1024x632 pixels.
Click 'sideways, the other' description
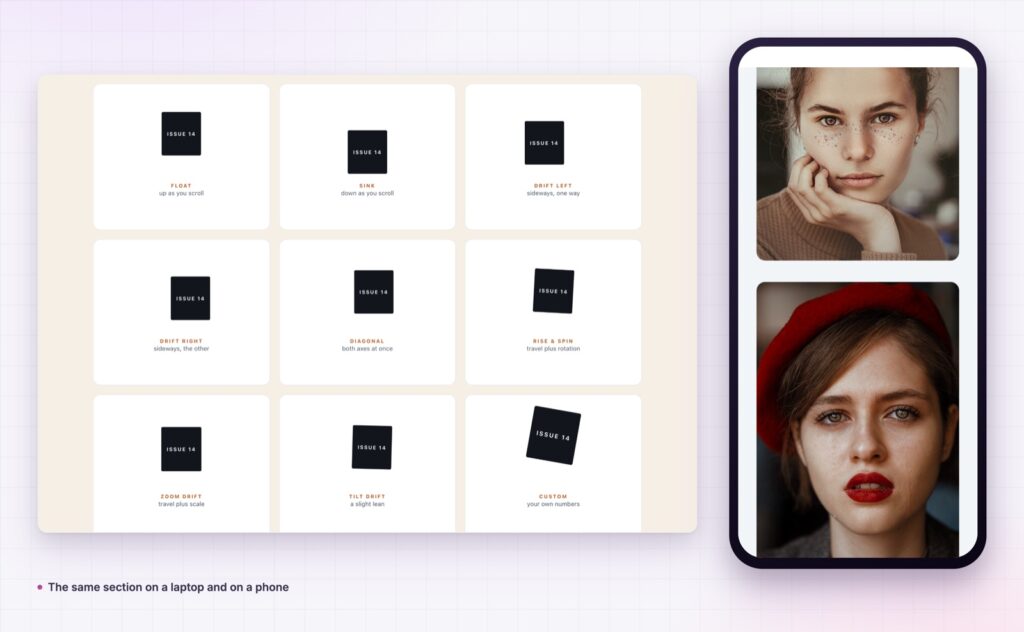pos(181,349)
